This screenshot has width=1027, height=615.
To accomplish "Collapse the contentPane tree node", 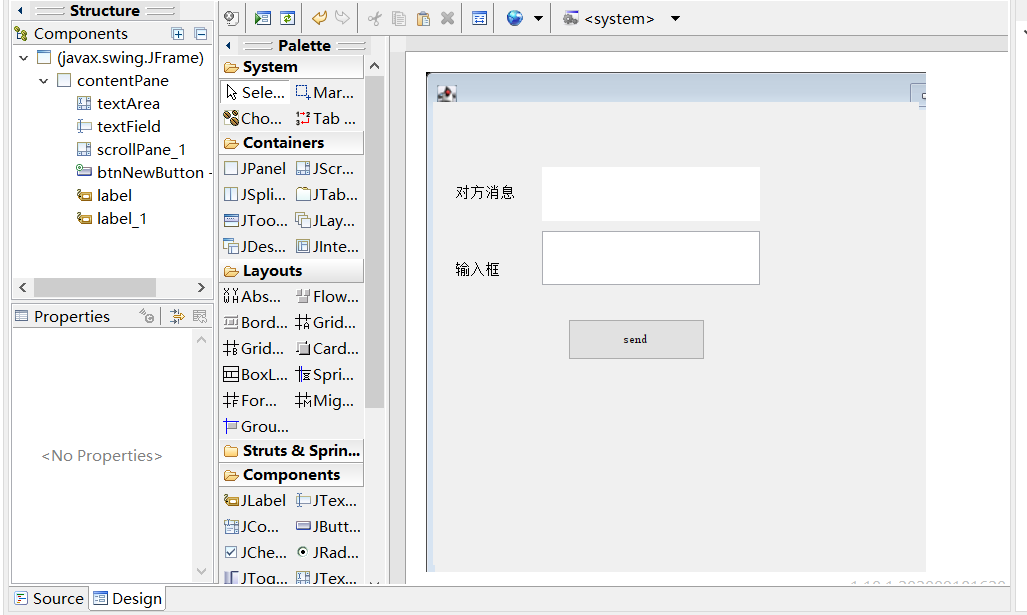I will tap(43, 81).
